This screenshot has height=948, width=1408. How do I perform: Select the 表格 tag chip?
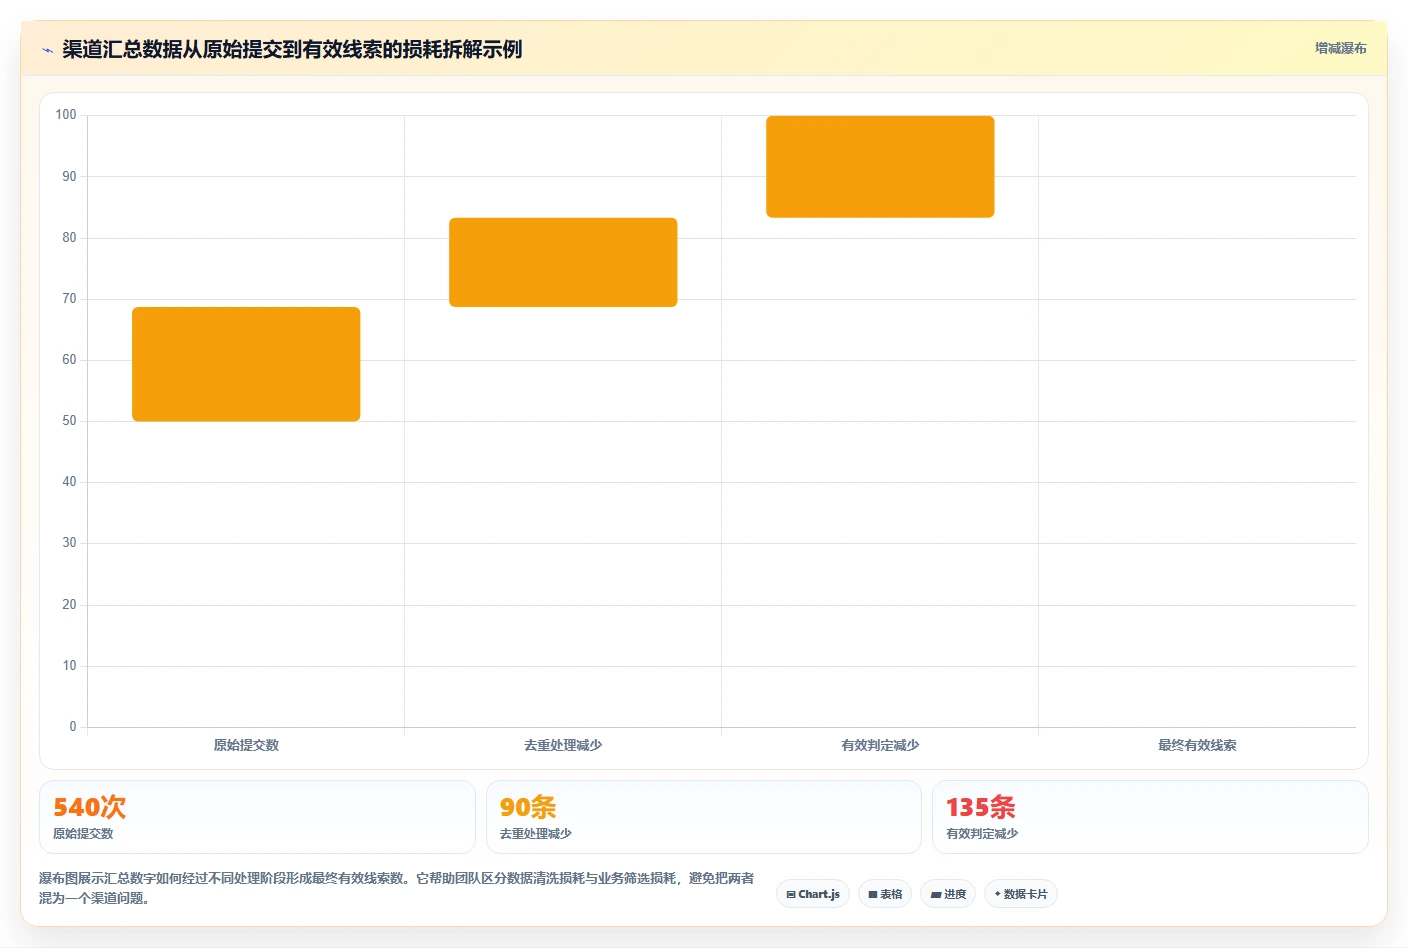pyautogui.click(x=885, y=894)
